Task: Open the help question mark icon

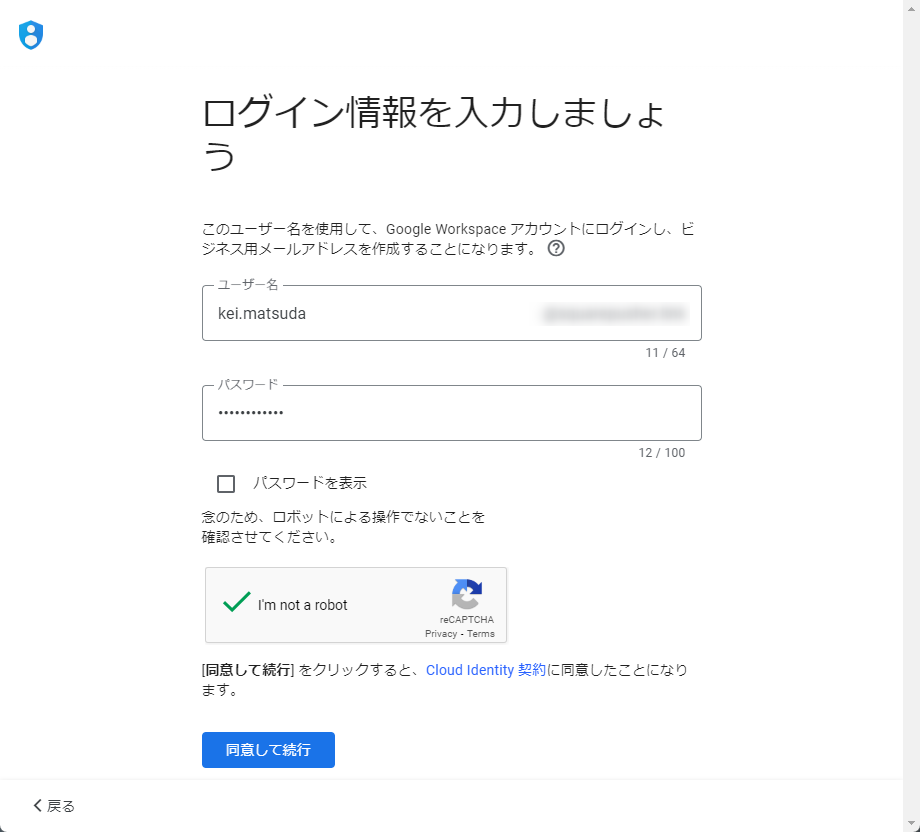Action: (x=556, y=249)
